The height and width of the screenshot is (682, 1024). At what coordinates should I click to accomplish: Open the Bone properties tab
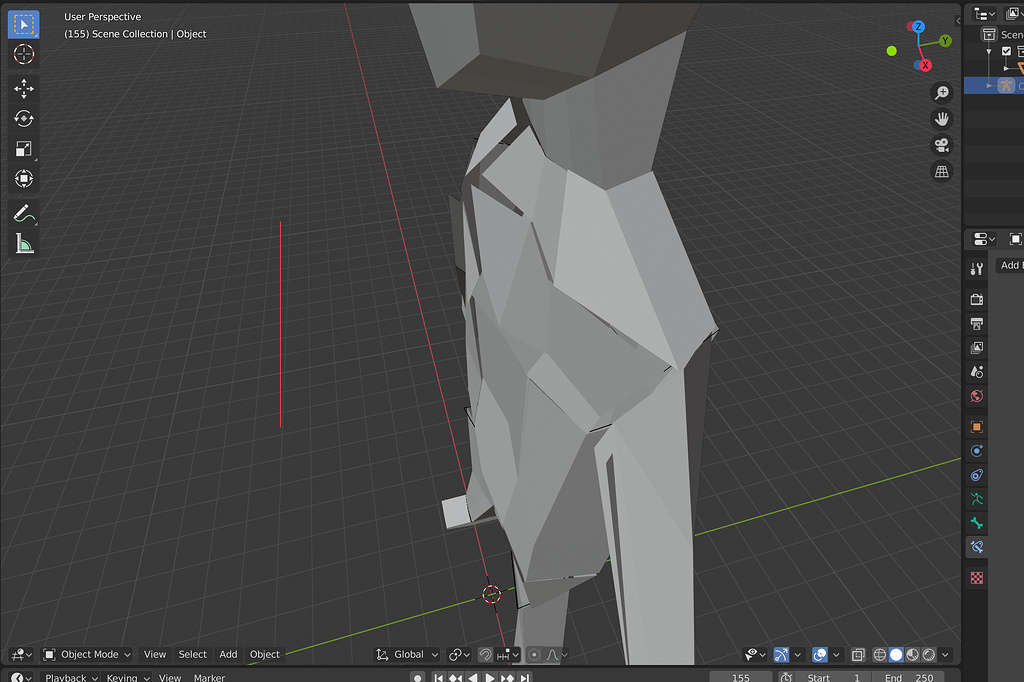point(976,523)
